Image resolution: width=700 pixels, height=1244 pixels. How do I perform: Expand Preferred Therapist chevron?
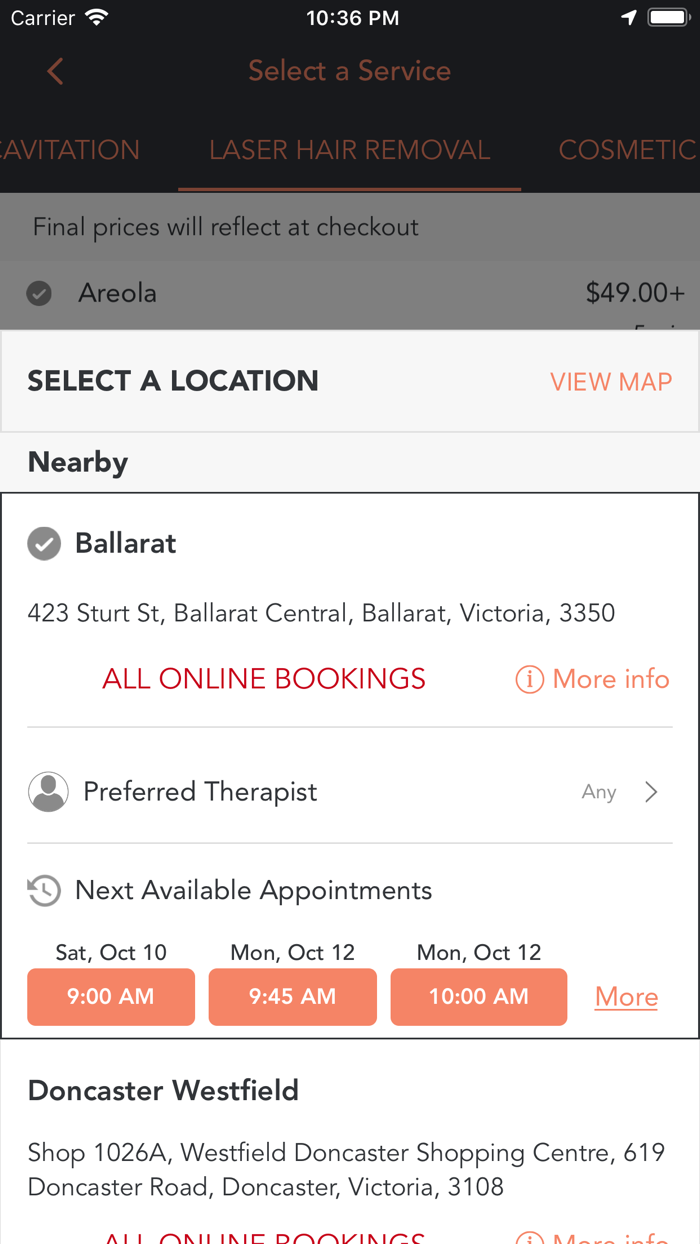[652, 792]
